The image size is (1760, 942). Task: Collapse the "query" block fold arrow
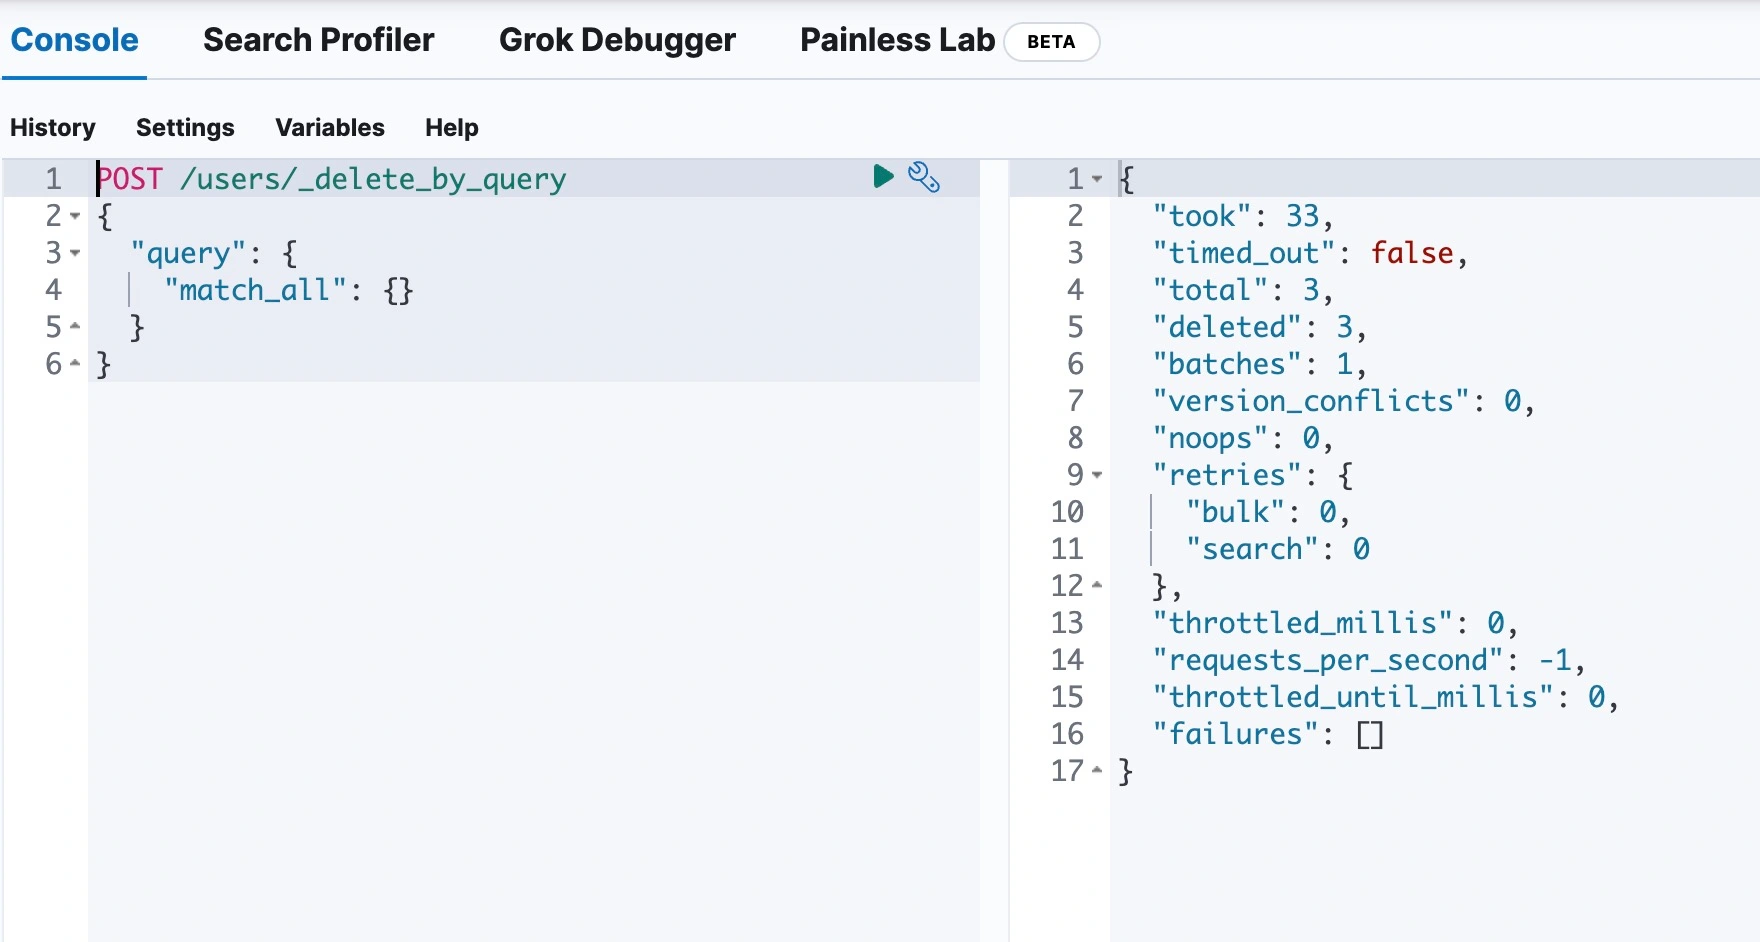click(75, 253)
